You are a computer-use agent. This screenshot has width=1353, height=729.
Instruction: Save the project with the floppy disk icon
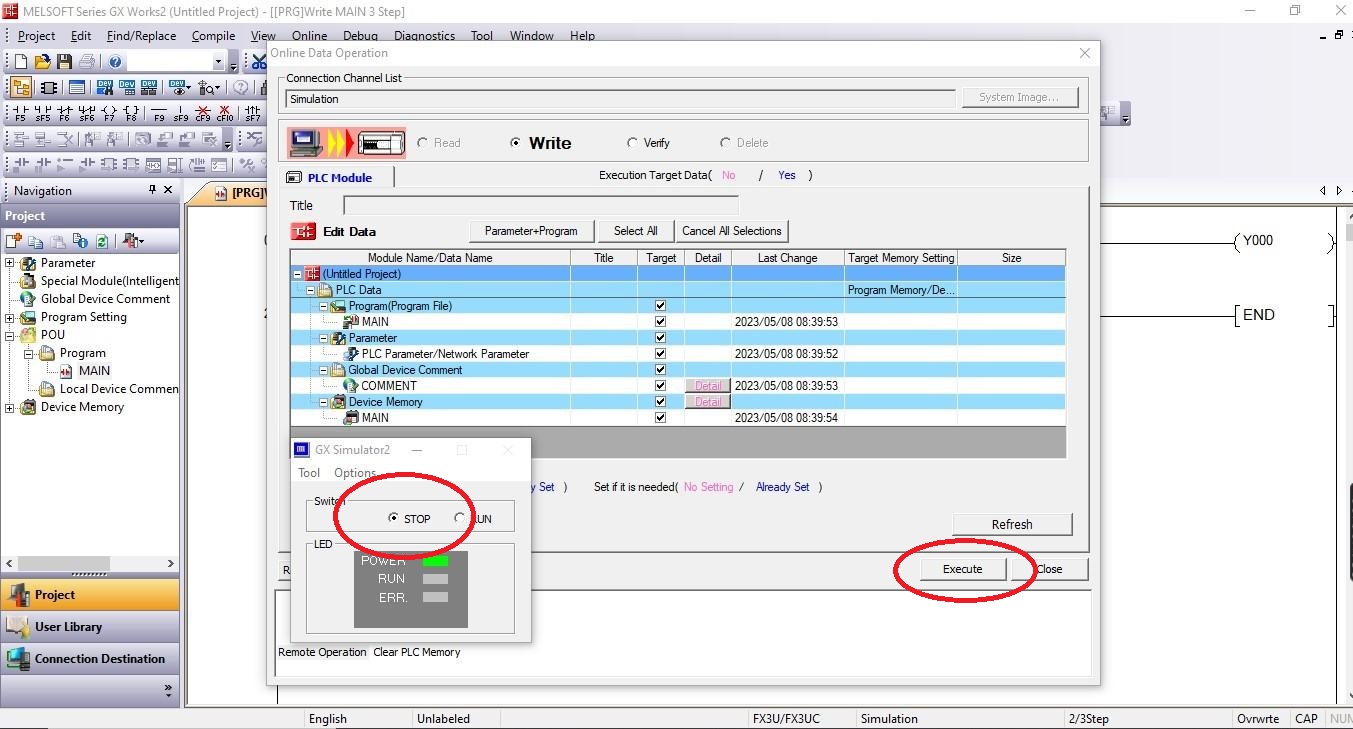coord(64,62)
